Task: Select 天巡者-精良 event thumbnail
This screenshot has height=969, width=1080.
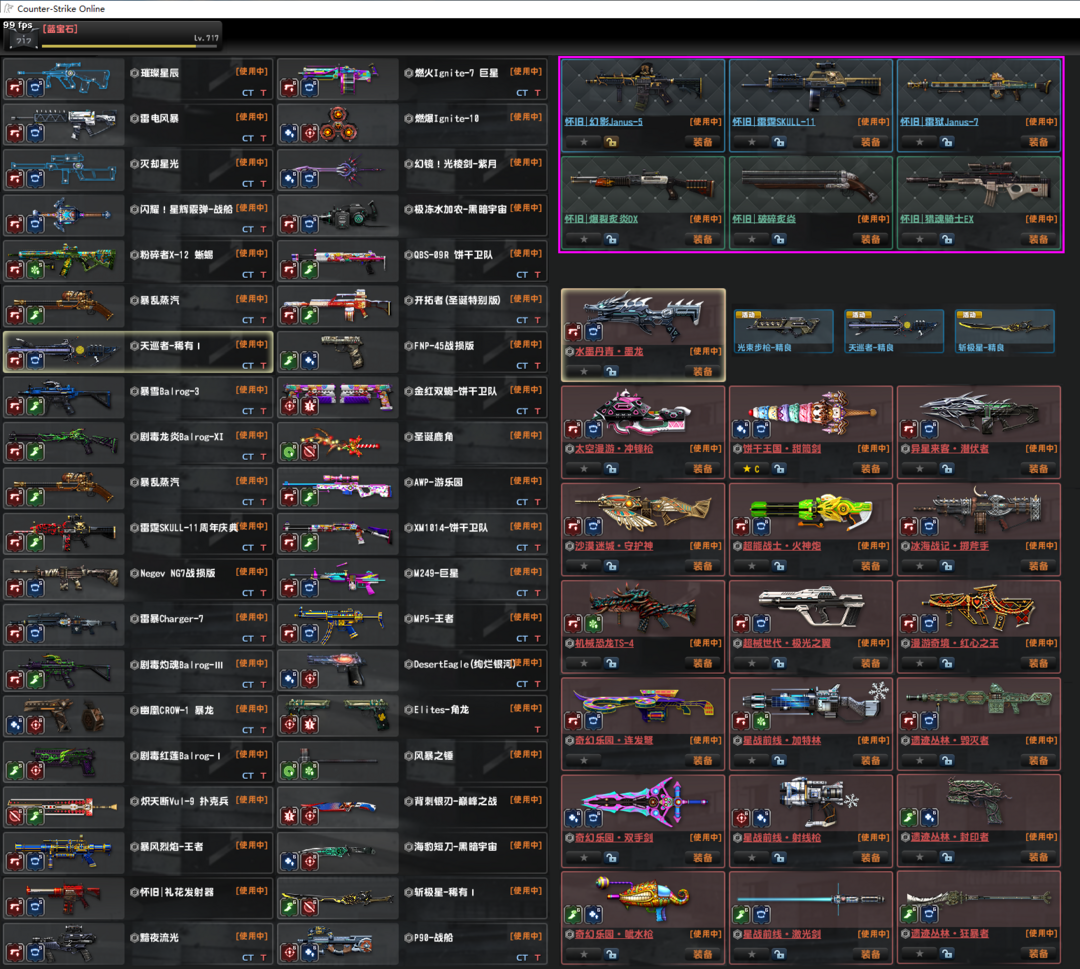Action: [x=893, y=331]
